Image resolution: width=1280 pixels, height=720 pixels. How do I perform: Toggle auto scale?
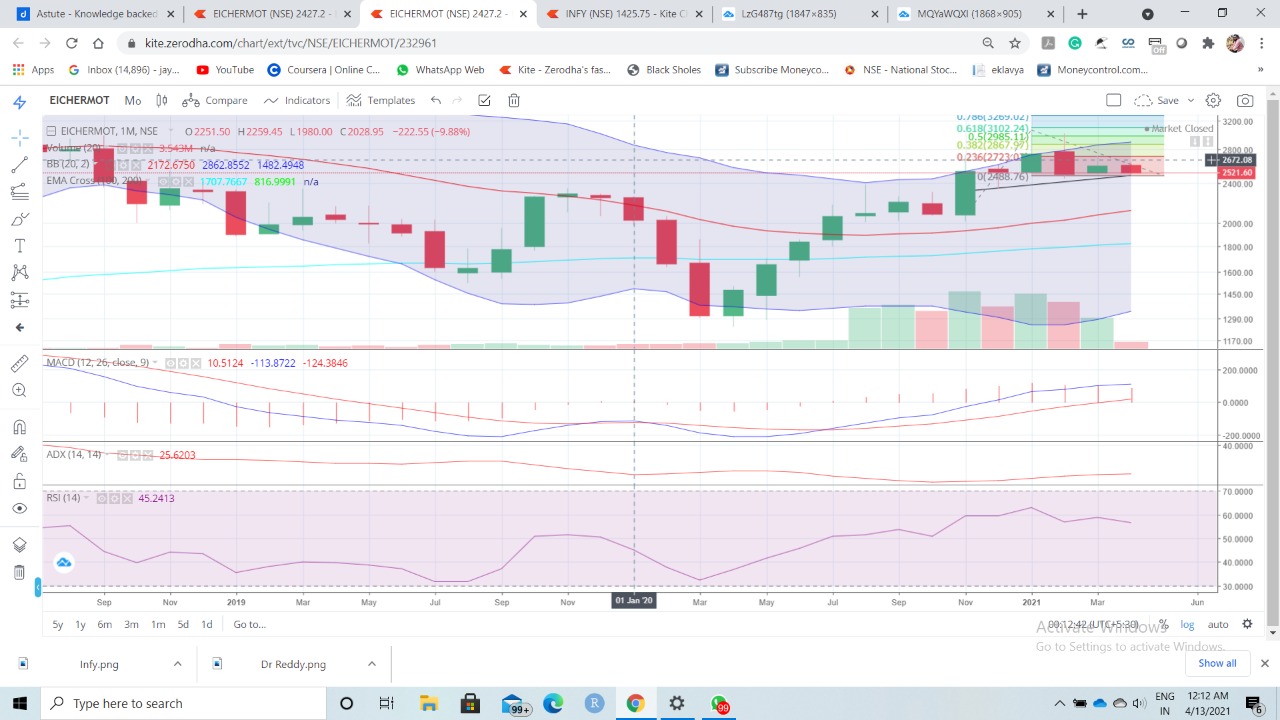(x=1218, y=624)
